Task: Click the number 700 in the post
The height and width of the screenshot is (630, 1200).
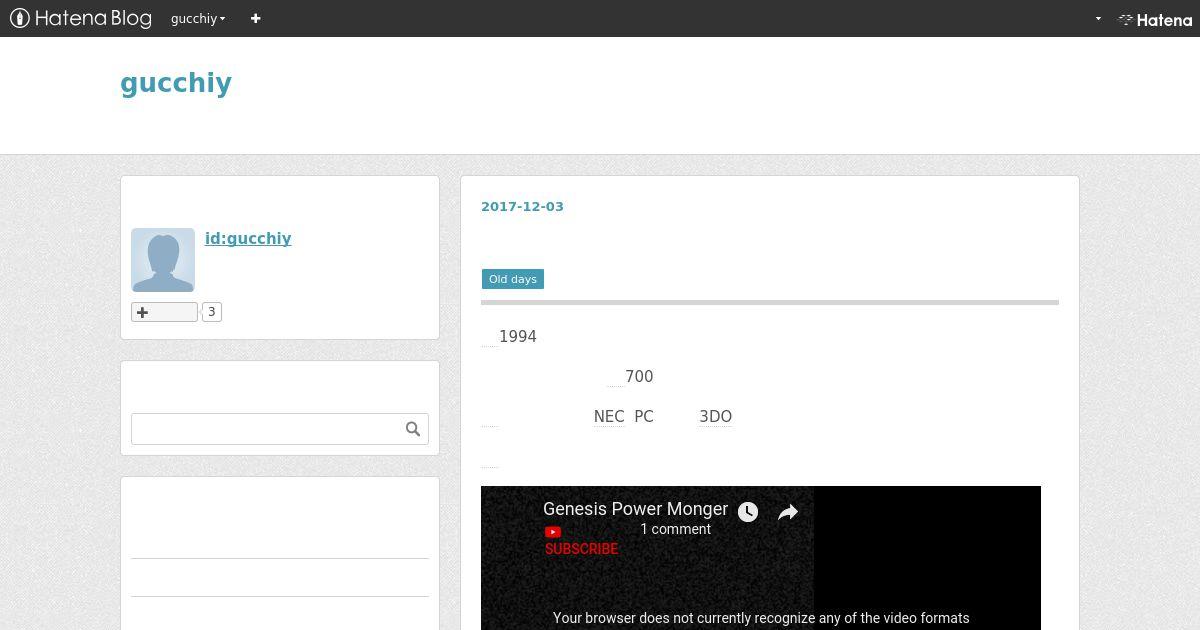Action: pyautogui.click(x=639, y=377)
